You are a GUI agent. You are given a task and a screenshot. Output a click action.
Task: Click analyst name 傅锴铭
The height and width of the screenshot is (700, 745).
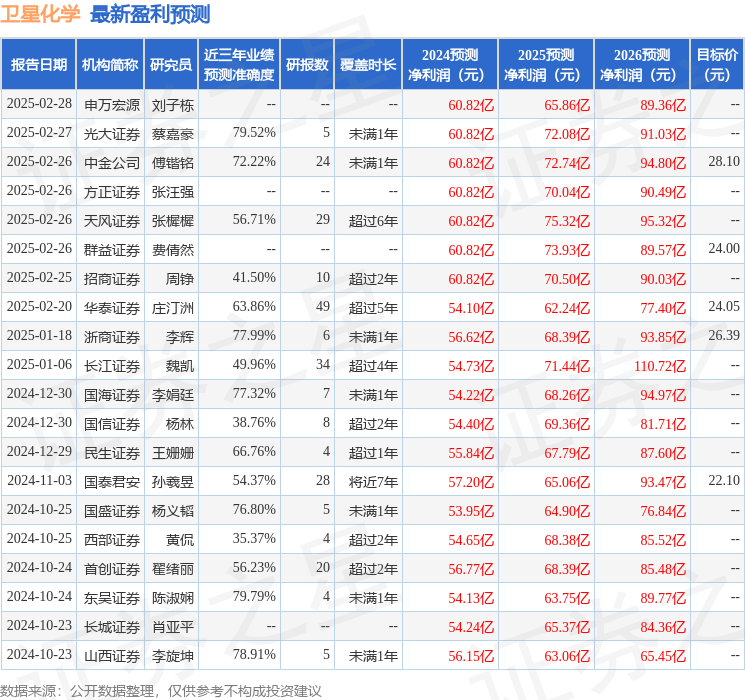pyautogui.click(x=173, y=163)
